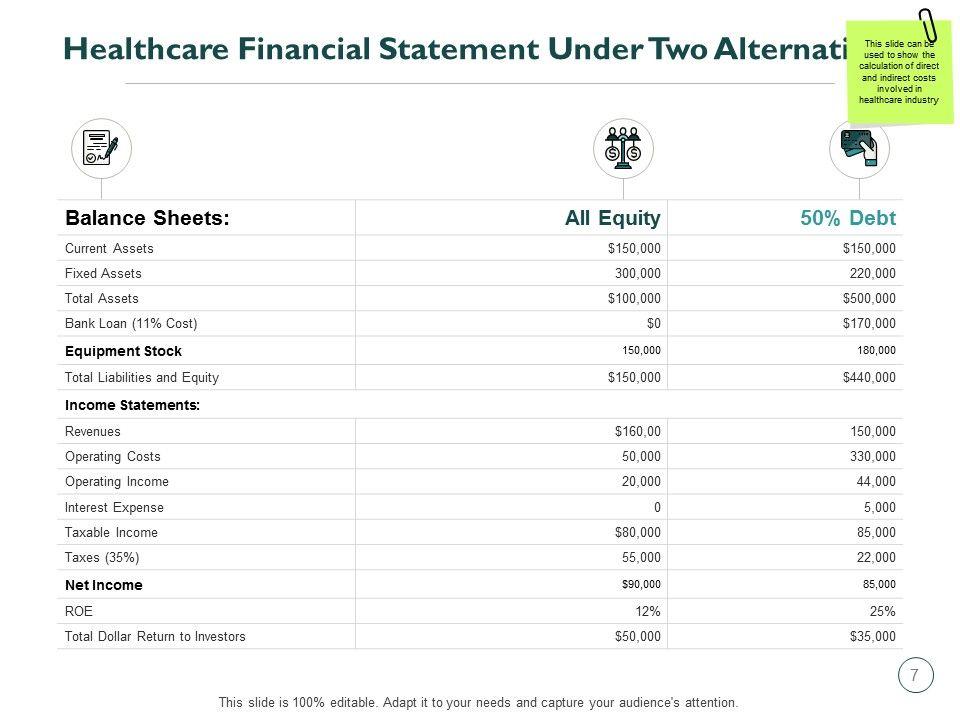Click the editable slide footer text
960x720 pixels.
[x=478, y=703]
